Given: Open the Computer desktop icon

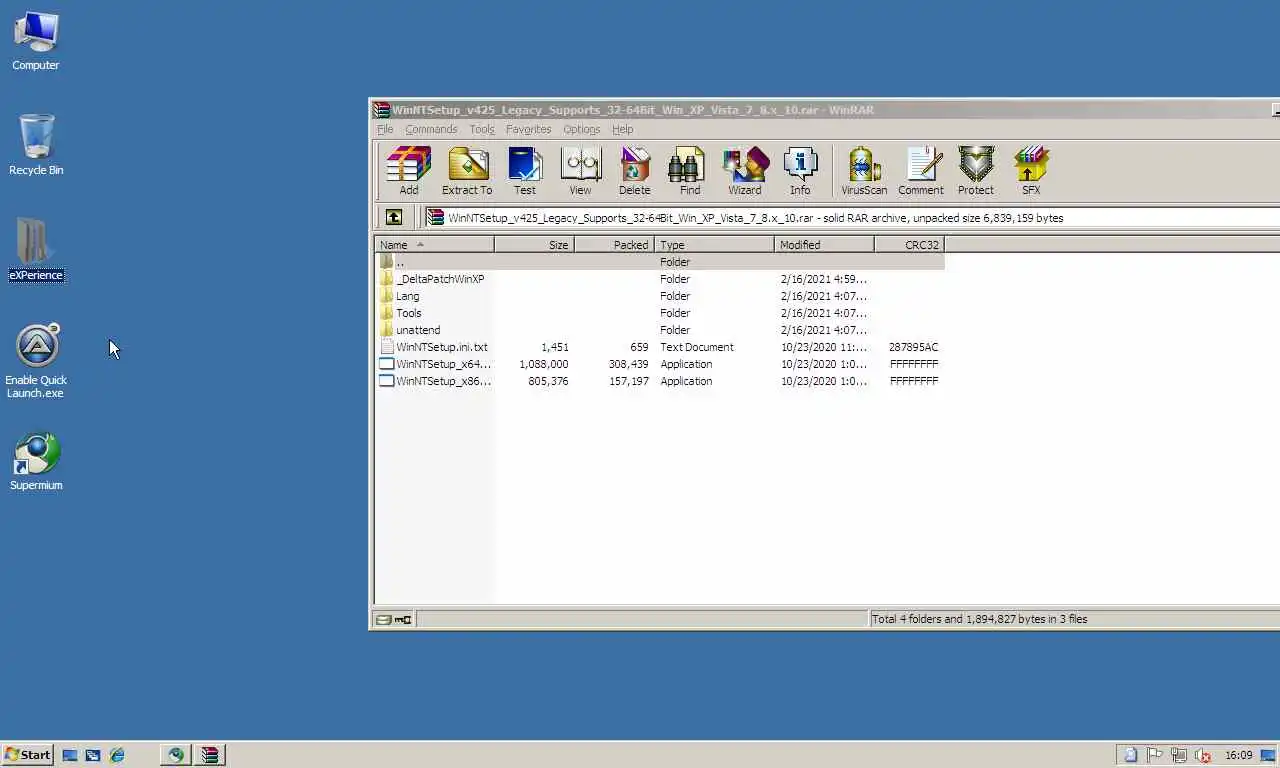Looking at the screenshot, I should [36, 40].
